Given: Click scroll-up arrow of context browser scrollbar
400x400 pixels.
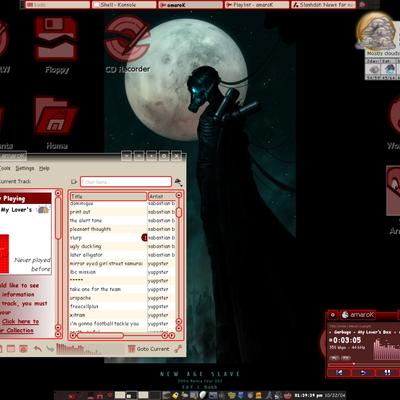Looking at the screenshot, I should 58,193.
